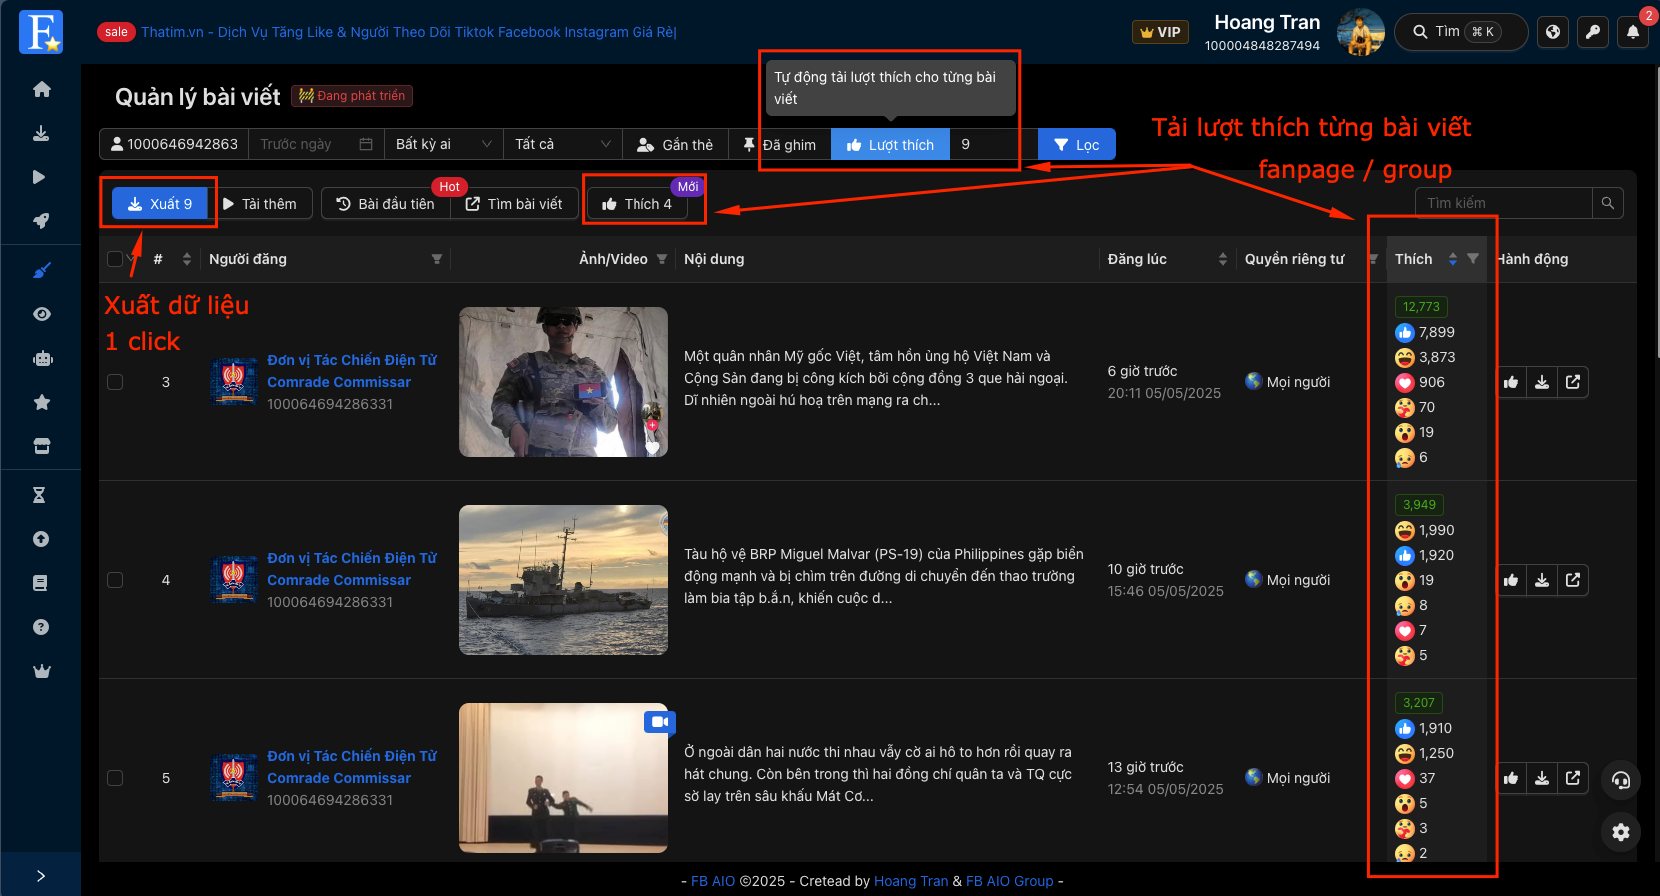Select the broom cleanup icon in sidebar
Viewport: 1660px width, 896px height.
click(x=41, y=270)
